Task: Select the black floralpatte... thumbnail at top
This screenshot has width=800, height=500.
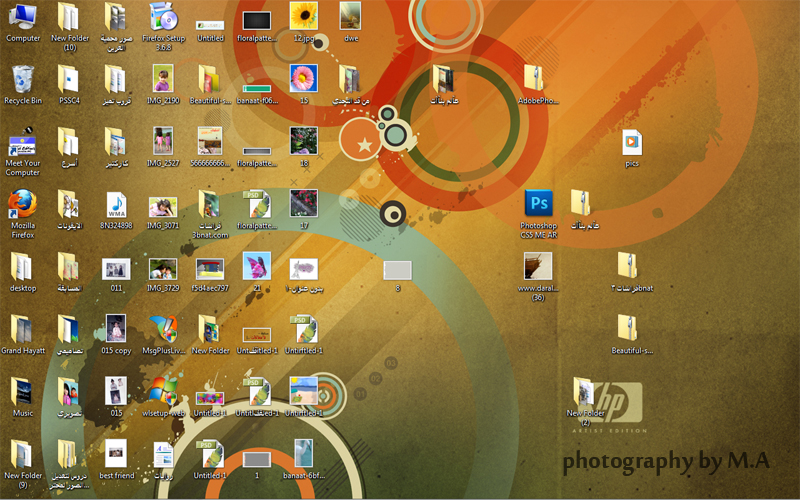Action: click(257, 21)
